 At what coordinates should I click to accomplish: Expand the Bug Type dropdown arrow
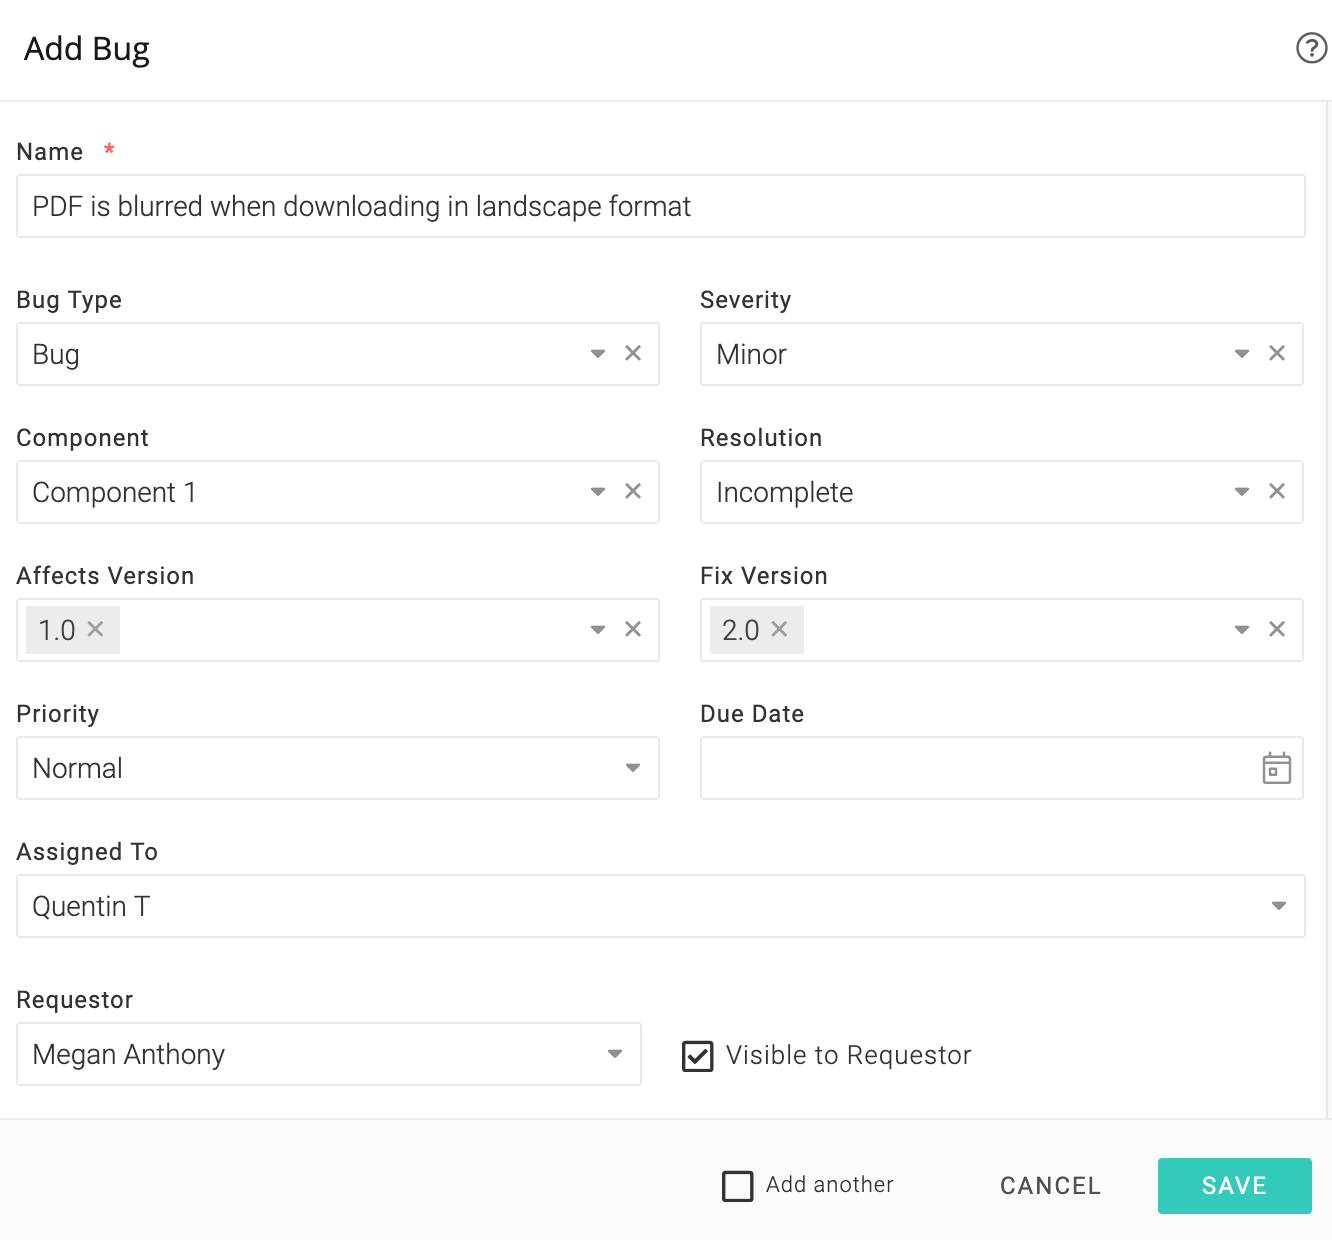coord(598,353)
